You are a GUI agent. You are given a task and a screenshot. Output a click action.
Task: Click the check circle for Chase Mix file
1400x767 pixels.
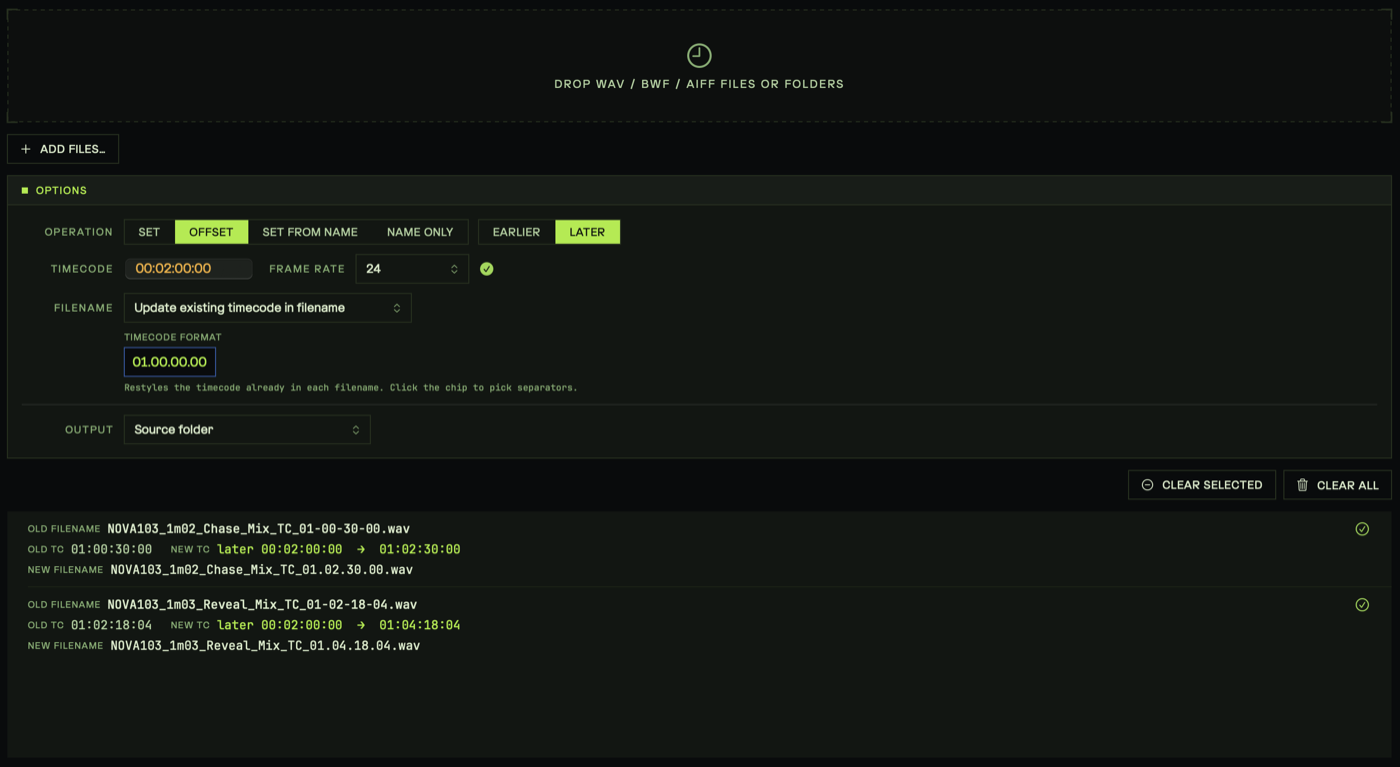pyautogui.click(x=1362, y=529)
